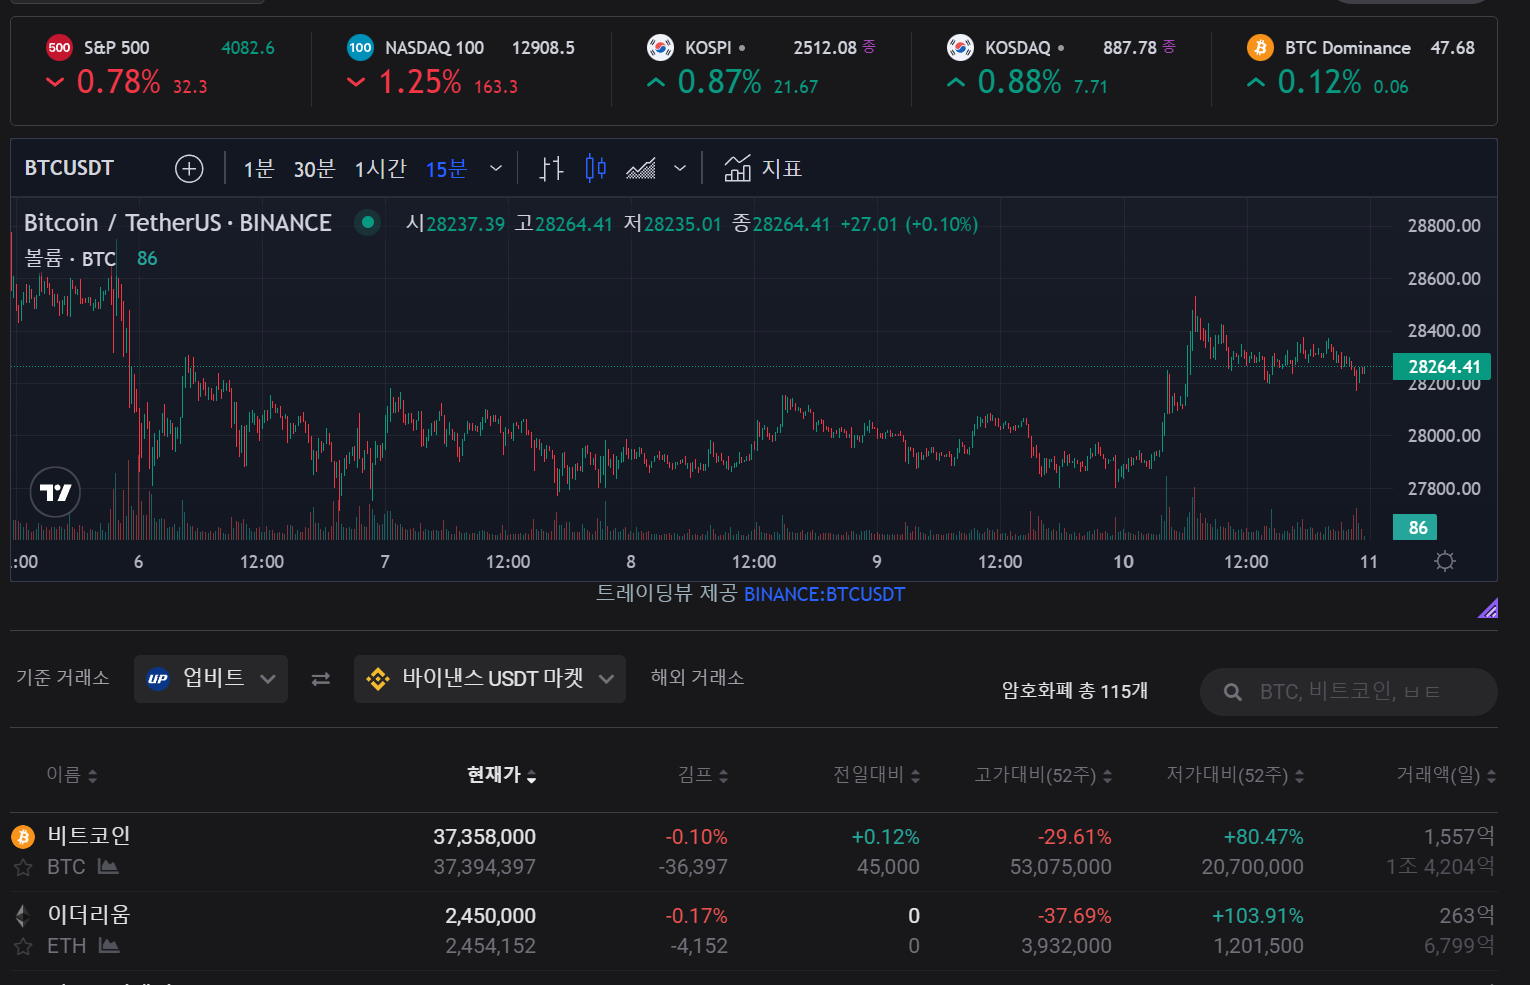Add Ethereum to favorites with star
Image resolution: width=1530 pixels, height=985 pixels.
23,947
